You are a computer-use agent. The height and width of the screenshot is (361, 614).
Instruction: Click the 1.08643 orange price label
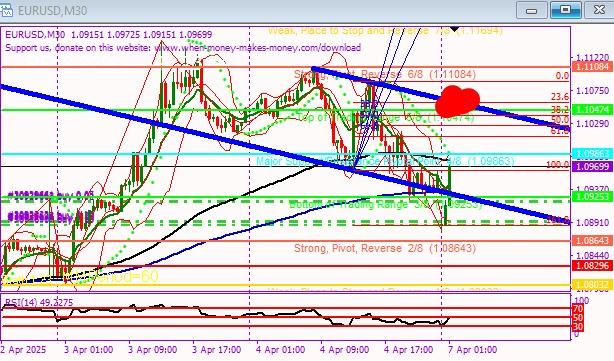[x=592, y=241]
